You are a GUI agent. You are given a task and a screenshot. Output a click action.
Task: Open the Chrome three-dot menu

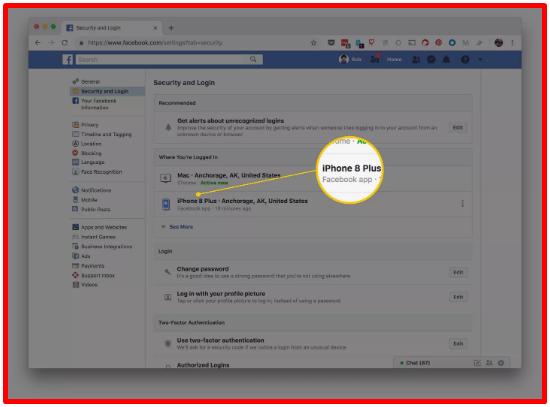512,43
